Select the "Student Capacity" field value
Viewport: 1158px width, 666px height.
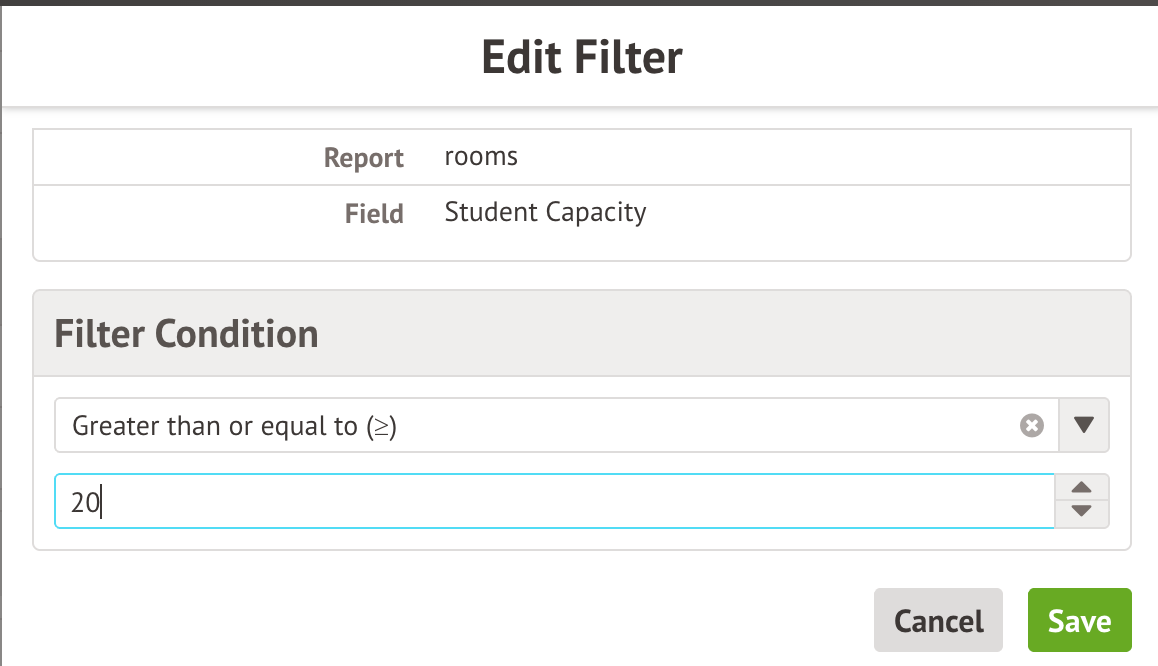point(545,213)
